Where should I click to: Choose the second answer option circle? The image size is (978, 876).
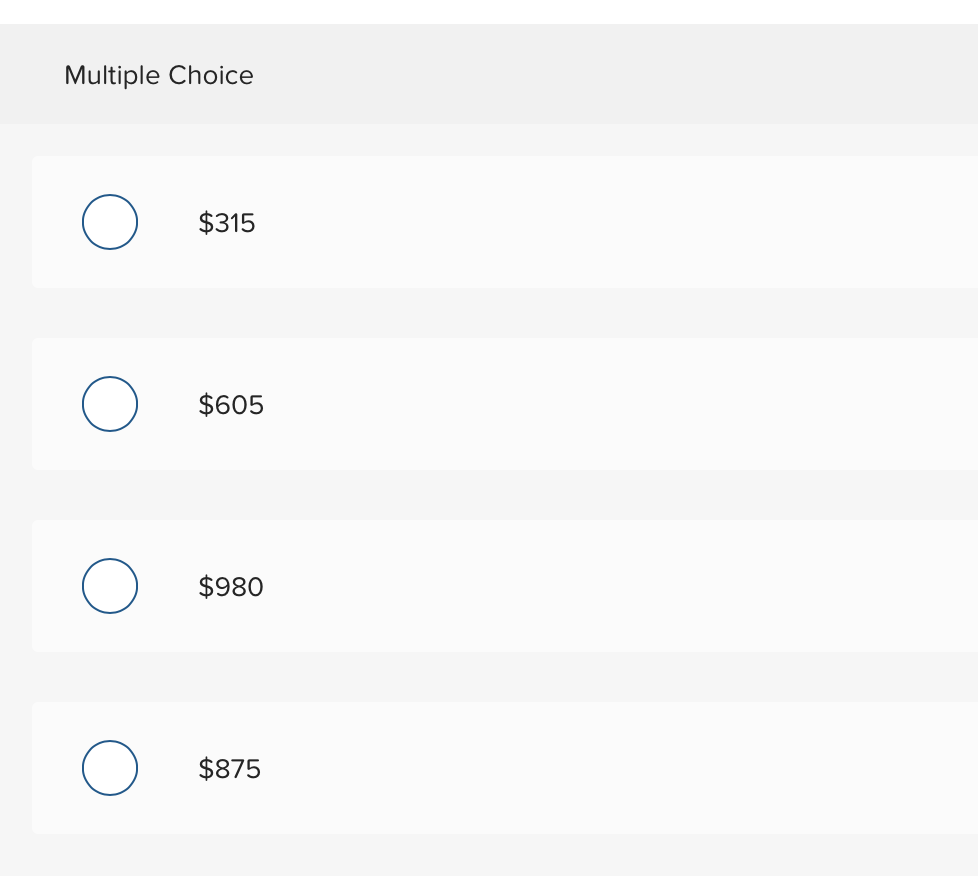110,404
